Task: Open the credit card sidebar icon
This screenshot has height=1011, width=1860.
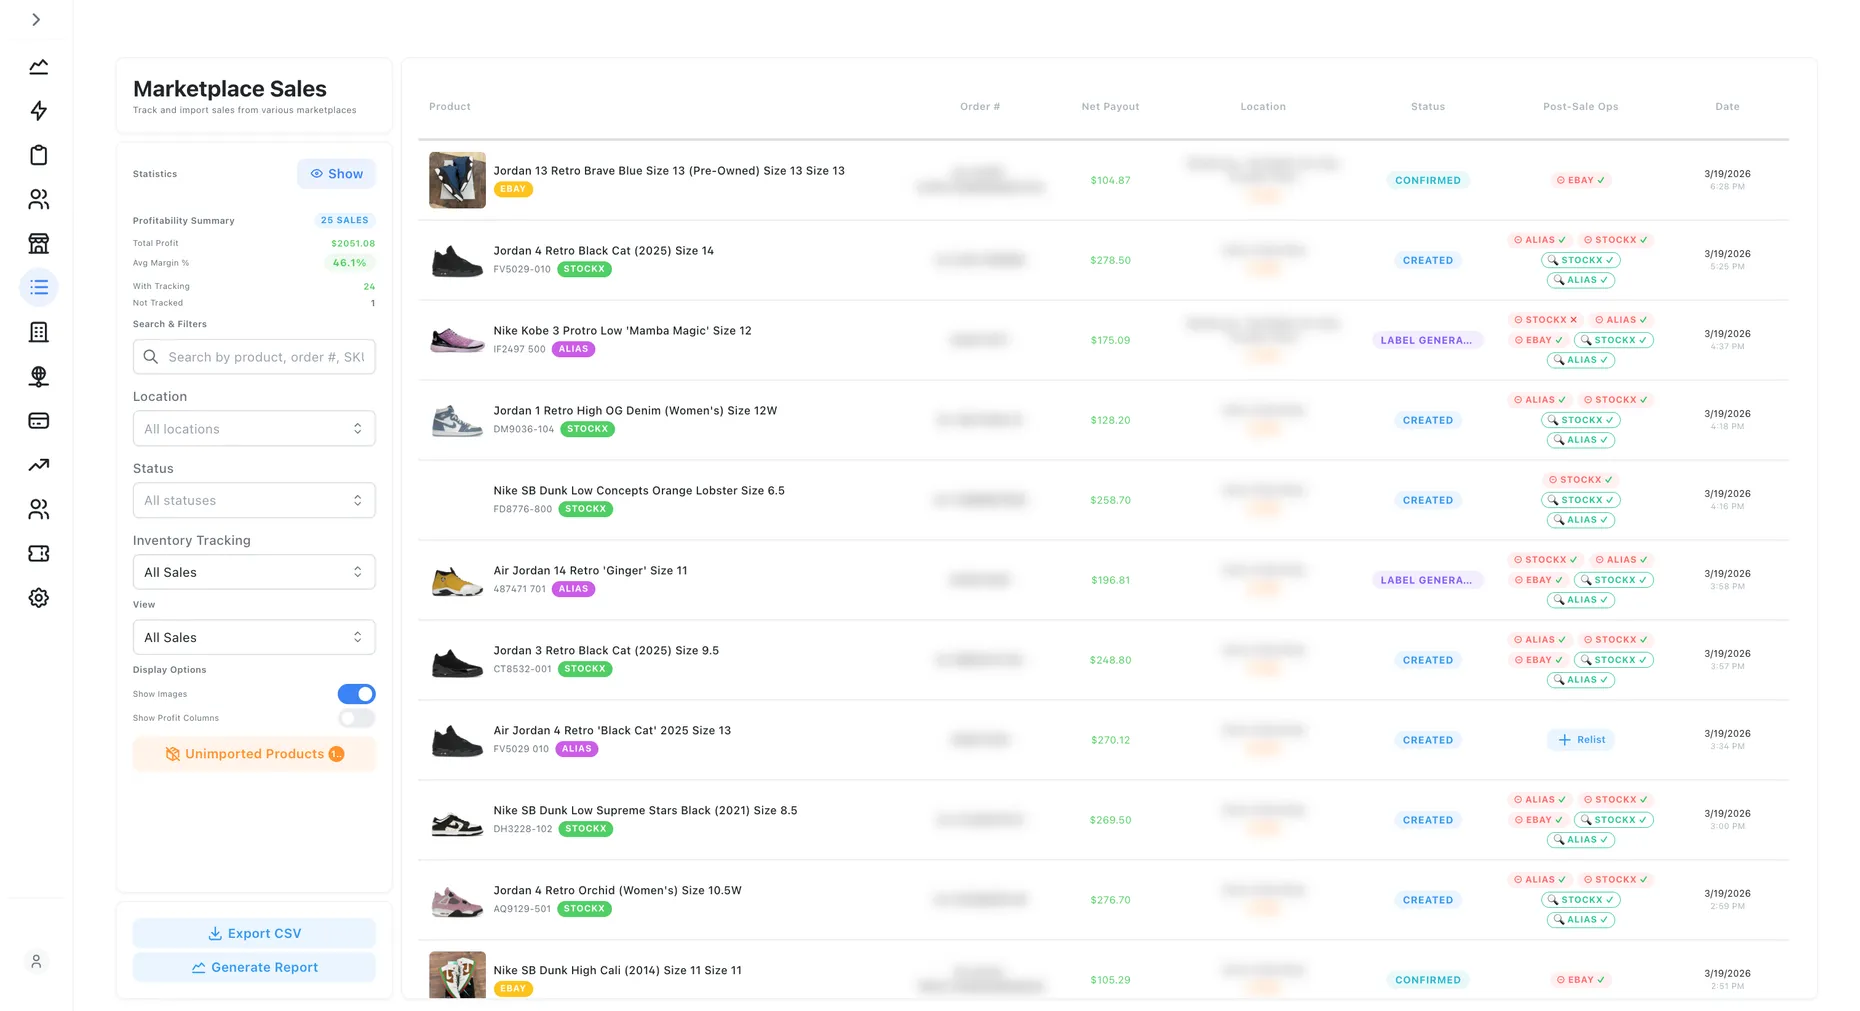Action: (x=39, y=421)
